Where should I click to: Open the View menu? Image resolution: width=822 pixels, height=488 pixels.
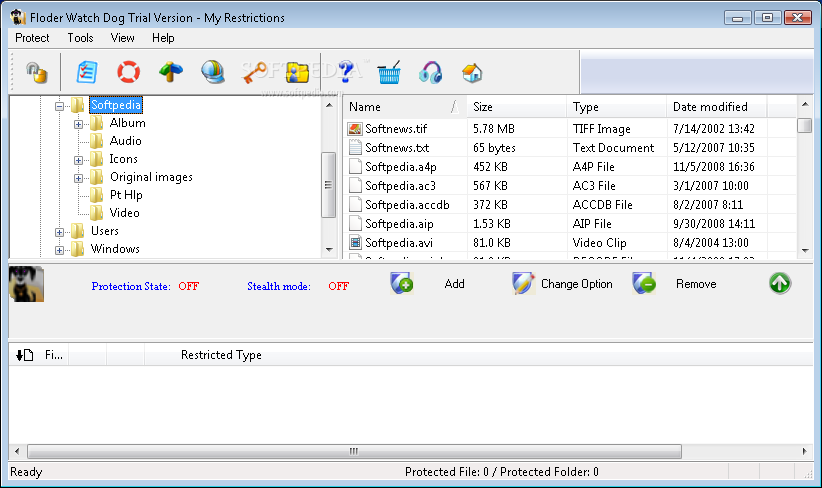click(122, 38)
